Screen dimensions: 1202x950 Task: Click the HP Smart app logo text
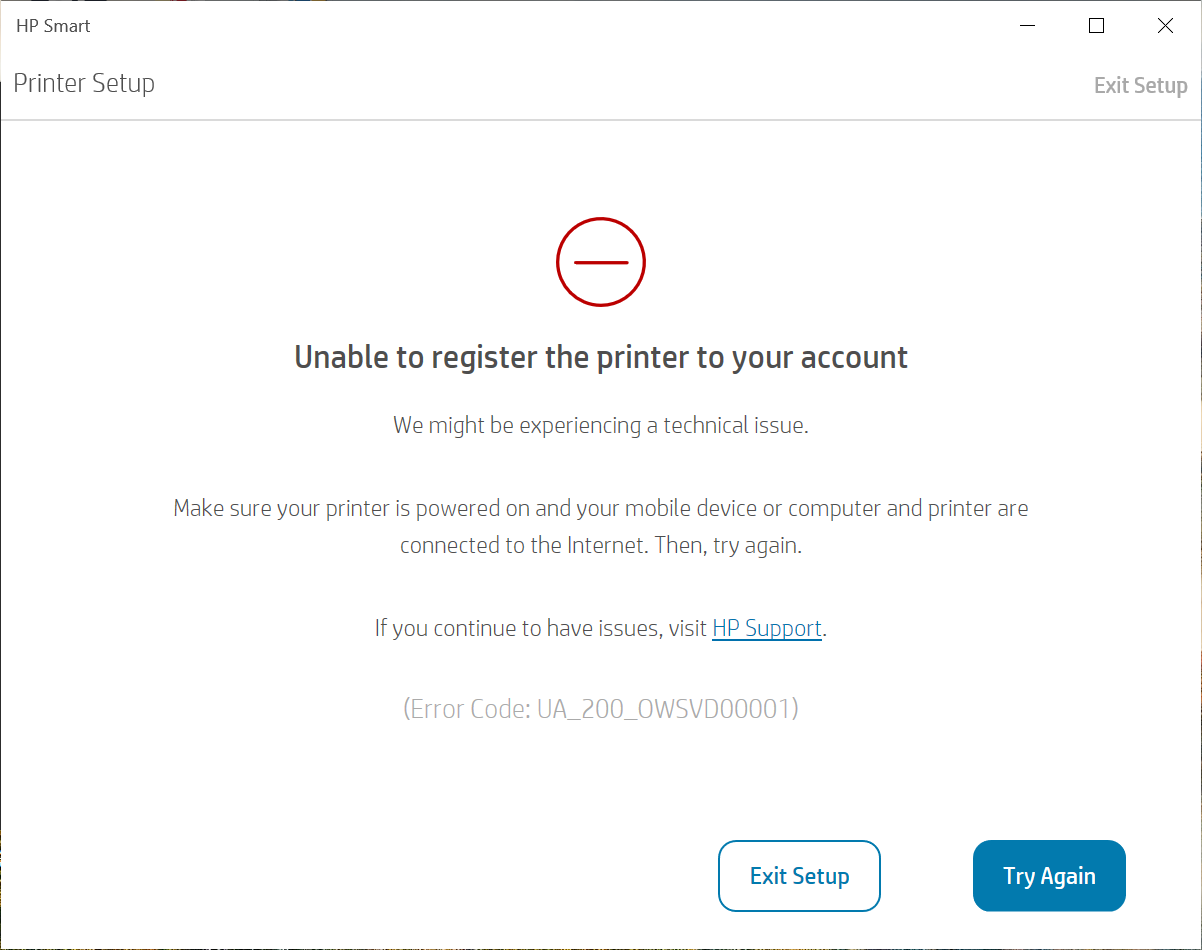click(x=52, y=25)
